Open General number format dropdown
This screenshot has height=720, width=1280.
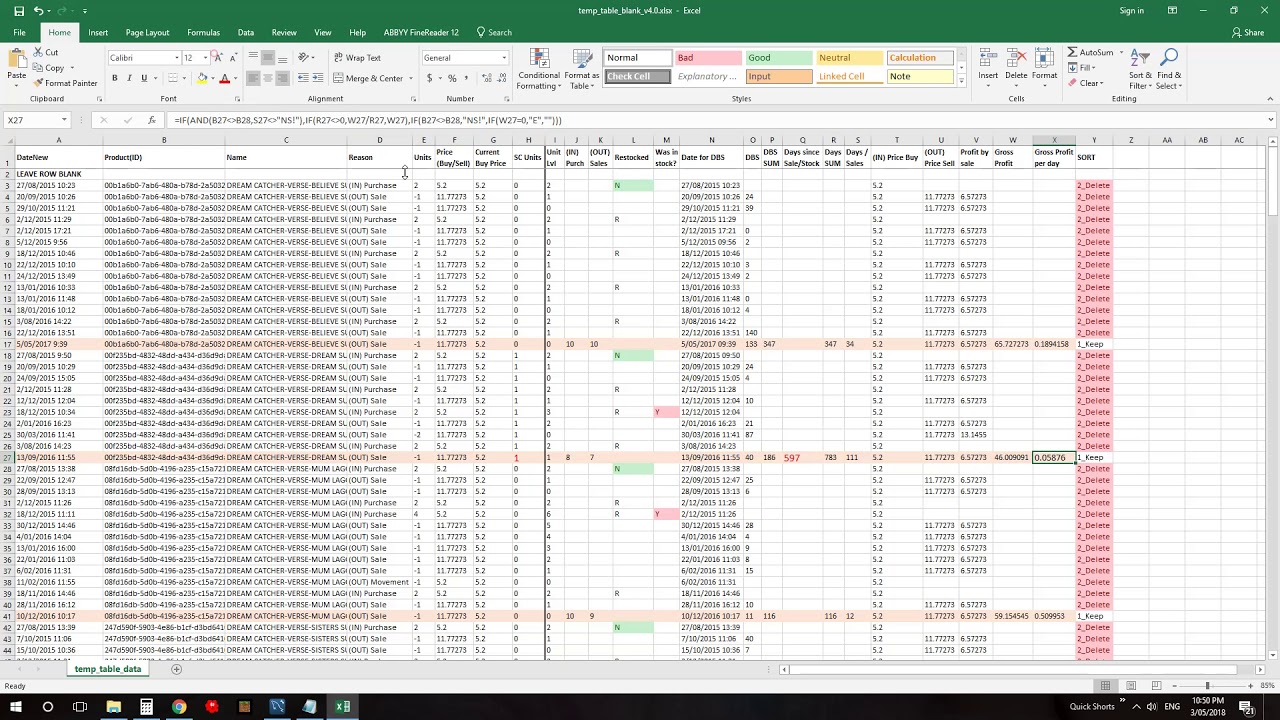tap(504, 58)
